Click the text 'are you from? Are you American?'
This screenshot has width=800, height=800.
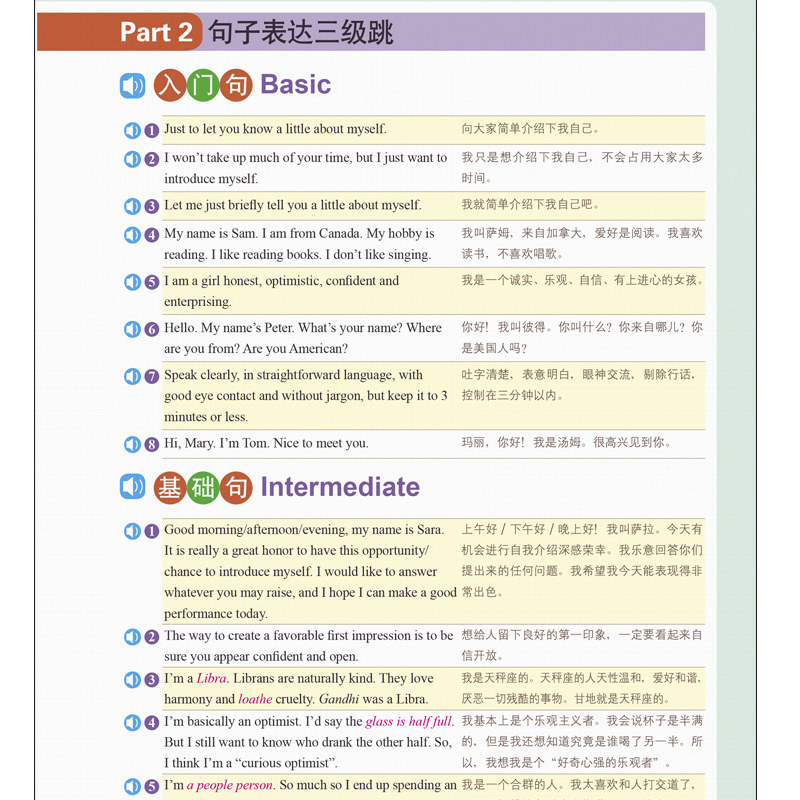[x=256, y=349]
